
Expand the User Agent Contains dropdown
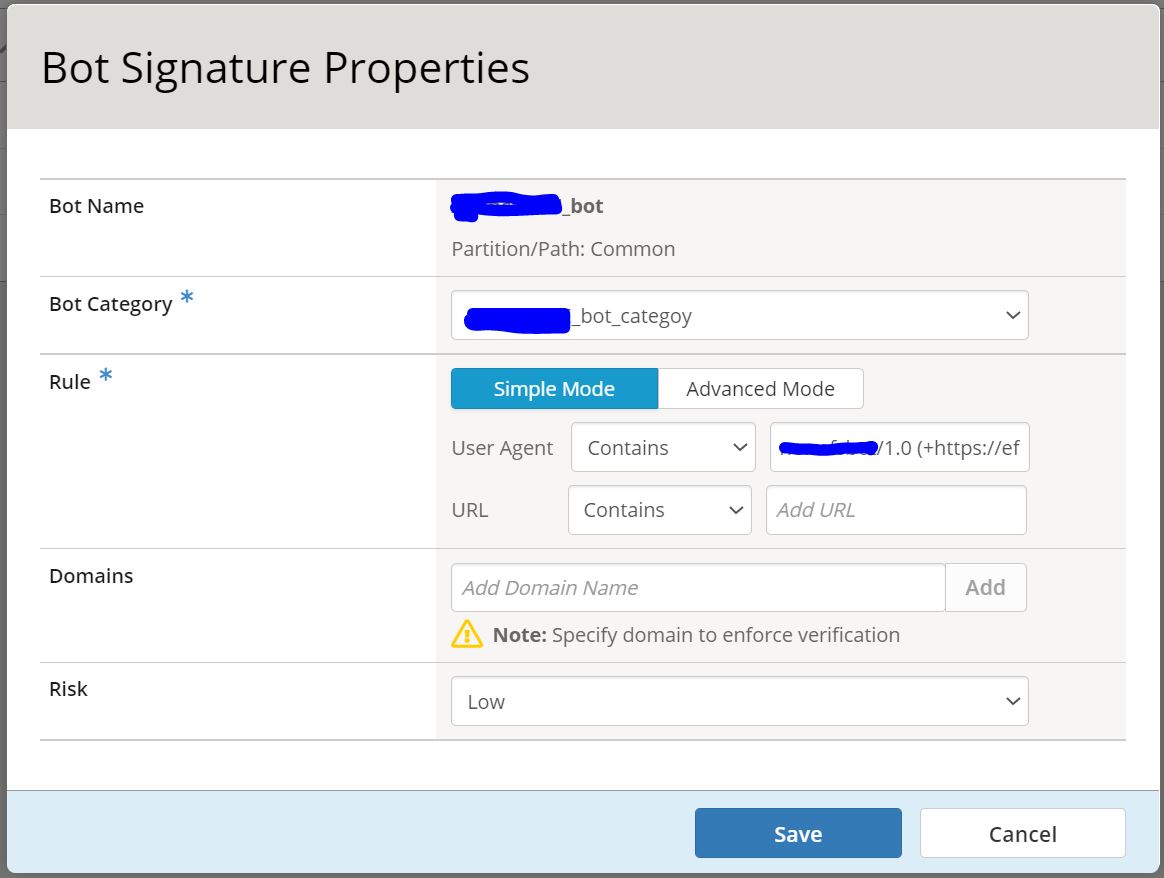[662, 448]
